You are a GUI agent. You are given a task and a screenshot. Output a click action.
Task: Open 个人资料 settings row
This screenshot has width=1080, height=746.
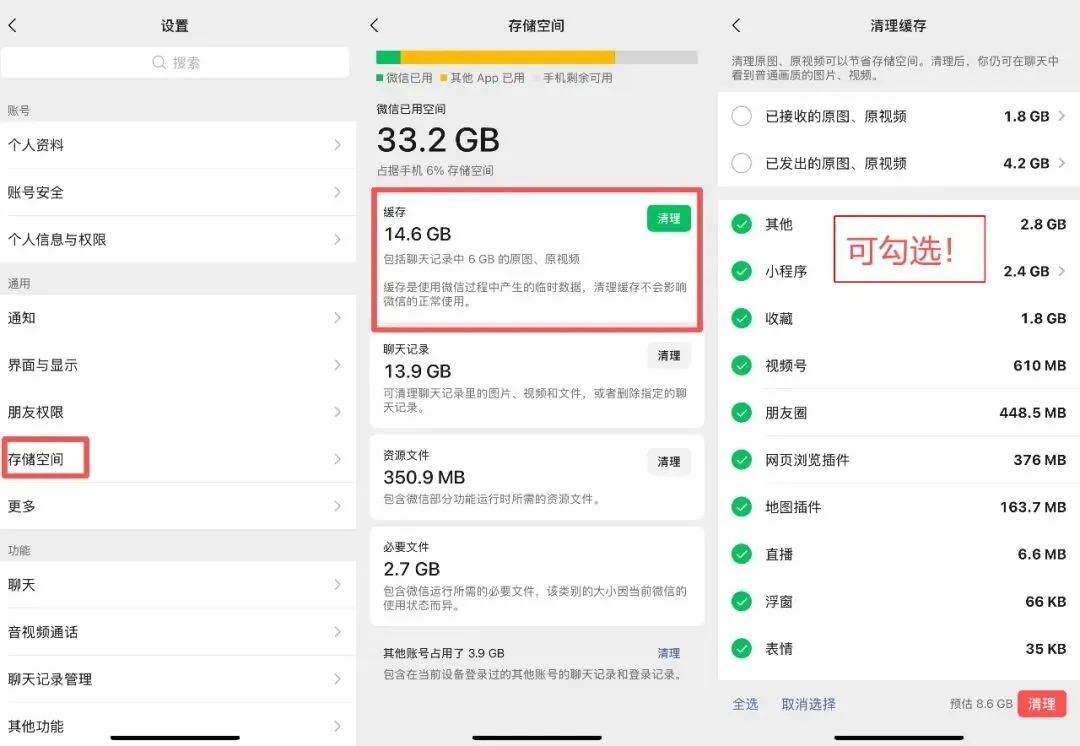point(178,145)
